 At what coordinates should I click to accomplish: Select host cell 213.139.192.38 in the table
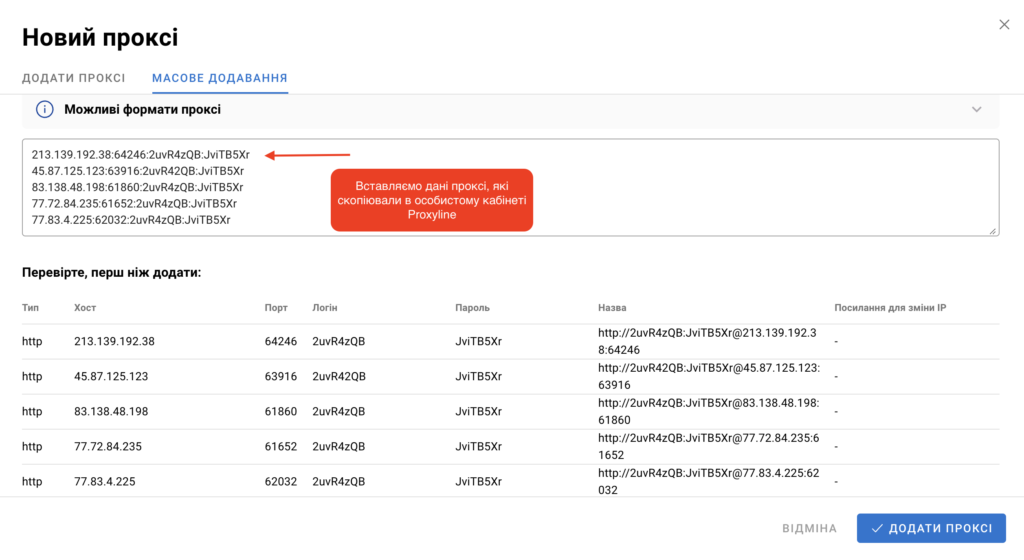[114, 341]
